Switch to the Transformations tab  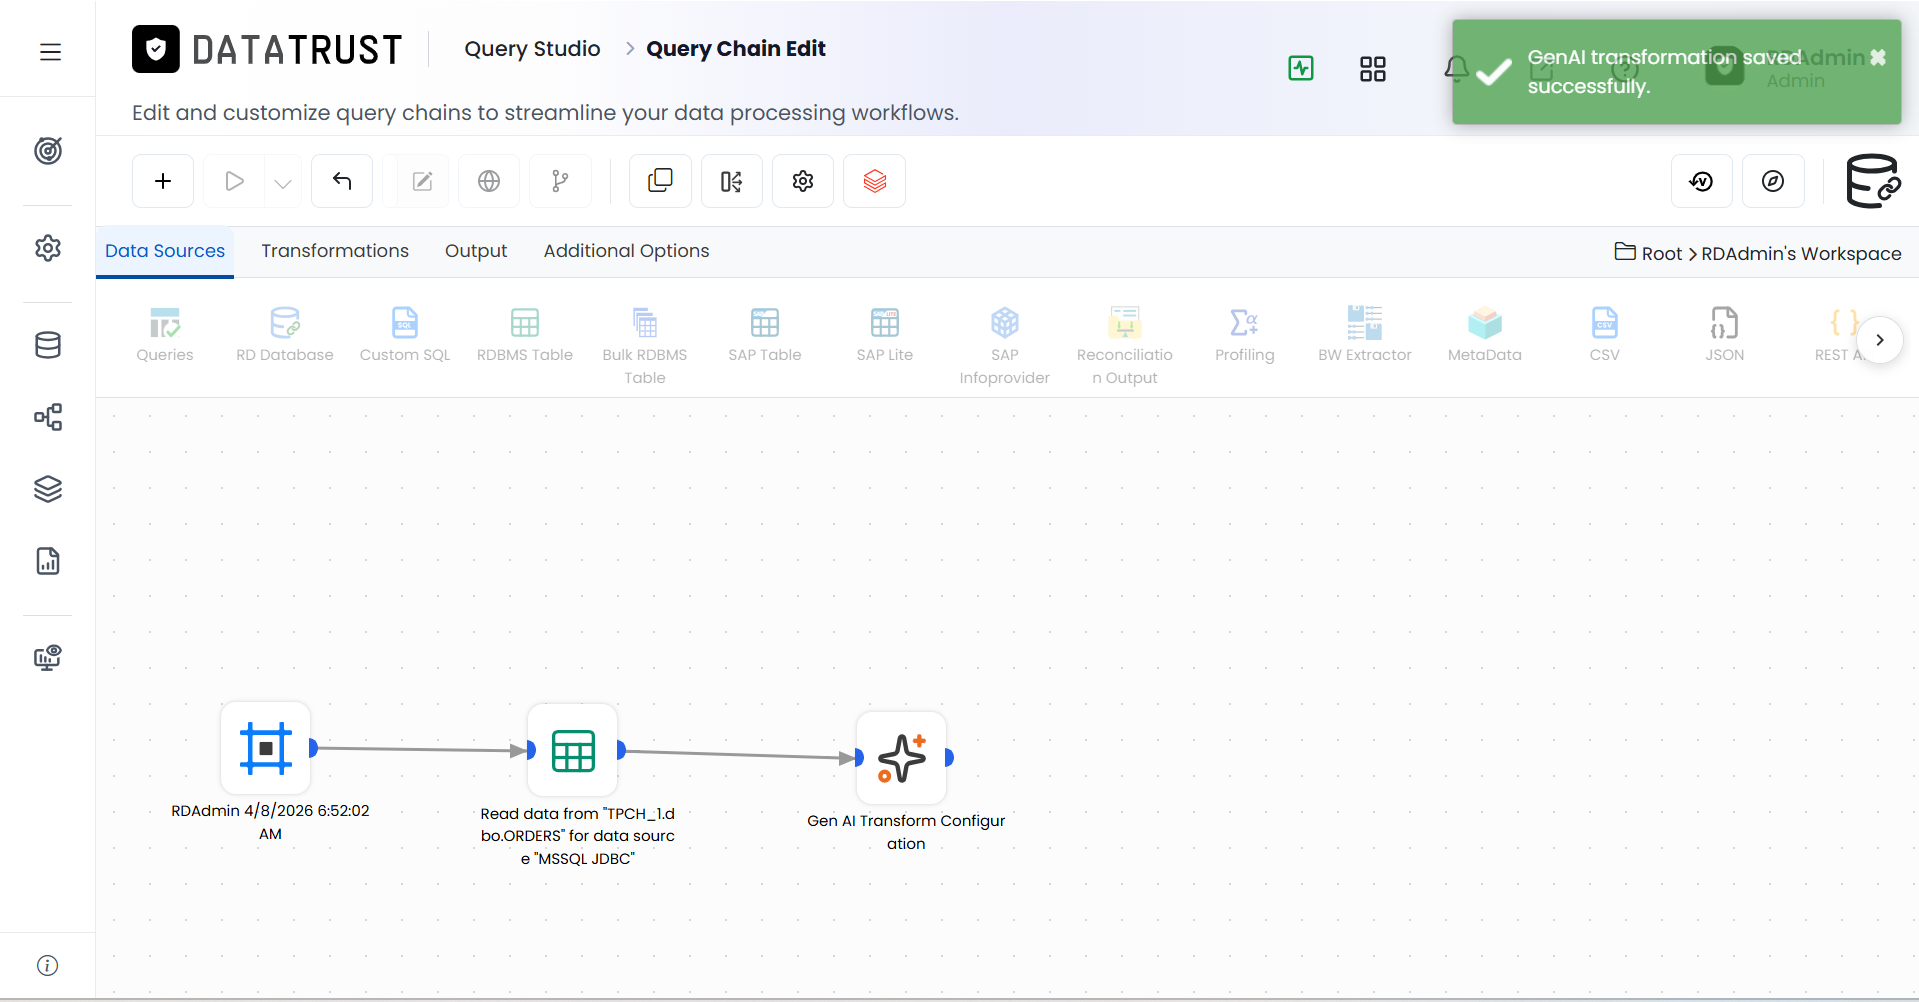click(335, 251)
